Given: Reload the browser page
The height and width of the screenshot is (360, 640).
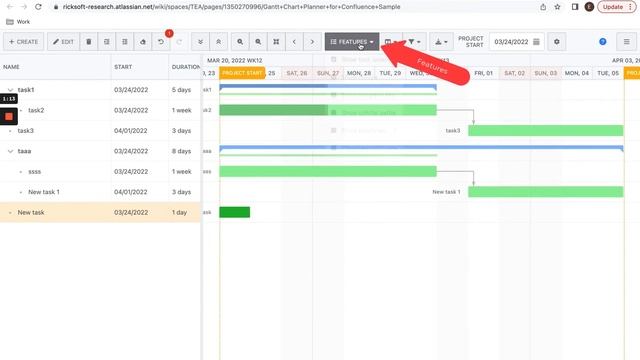Looking at the screenshot, I should pyautogui.click(x=38, y=7).
